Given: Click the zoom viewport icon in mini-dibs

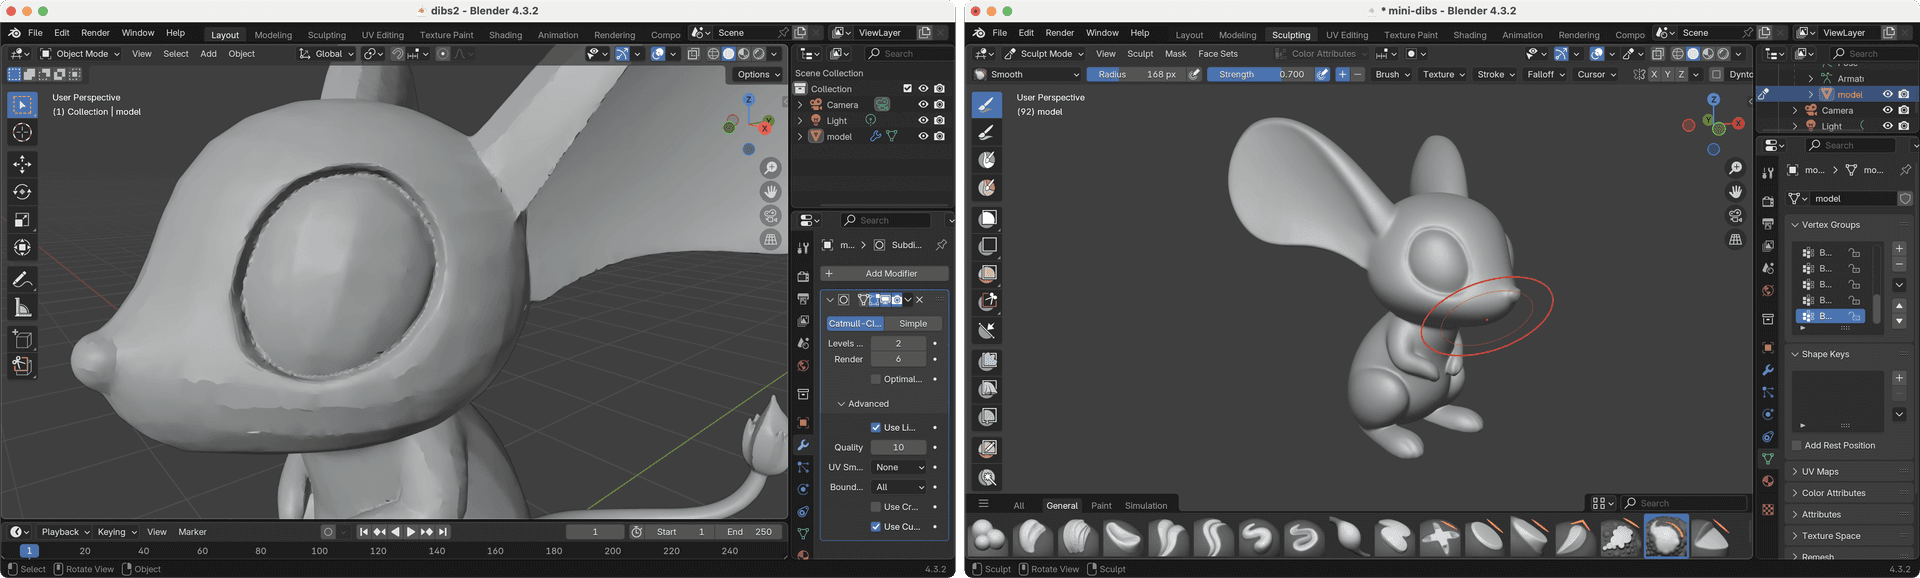Looking at the screenshot, I should coord(1736,168).
